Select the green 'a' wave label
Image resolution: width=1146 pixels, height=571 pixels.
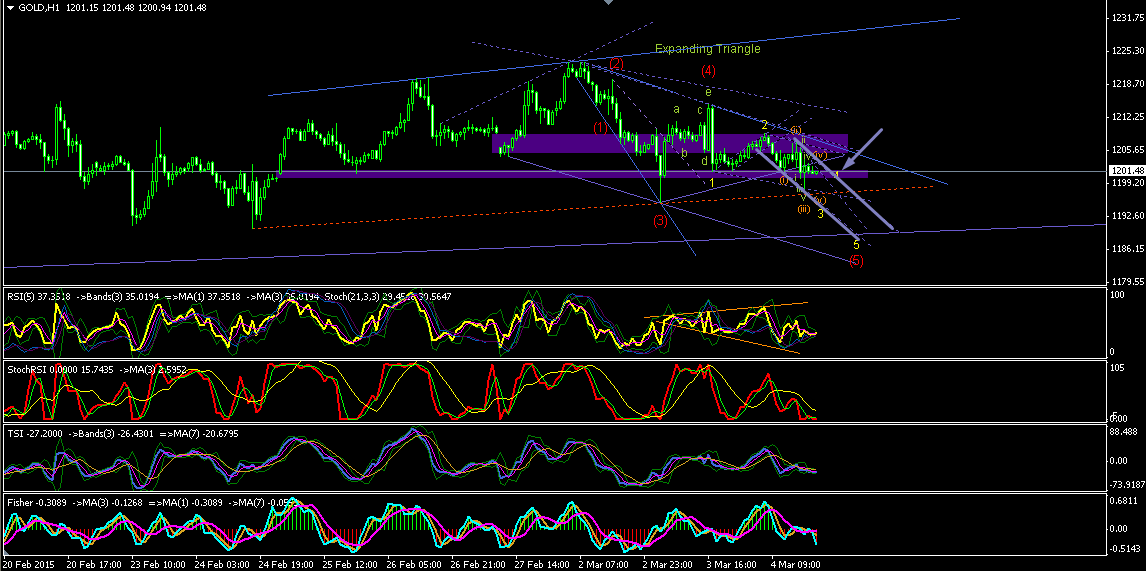point(677,109)
